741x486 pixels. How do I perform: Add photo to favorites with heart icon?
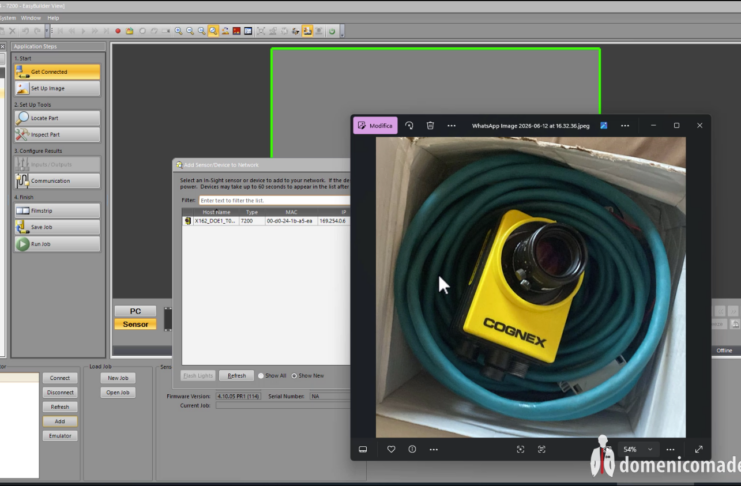point(391,449)
